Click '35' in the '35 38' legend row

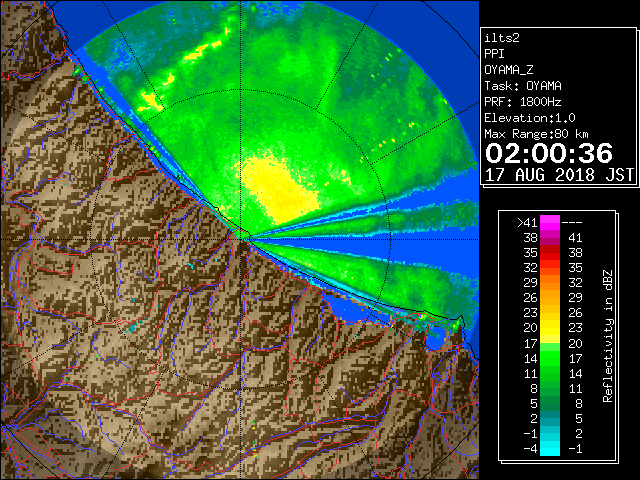coord(531,253)
